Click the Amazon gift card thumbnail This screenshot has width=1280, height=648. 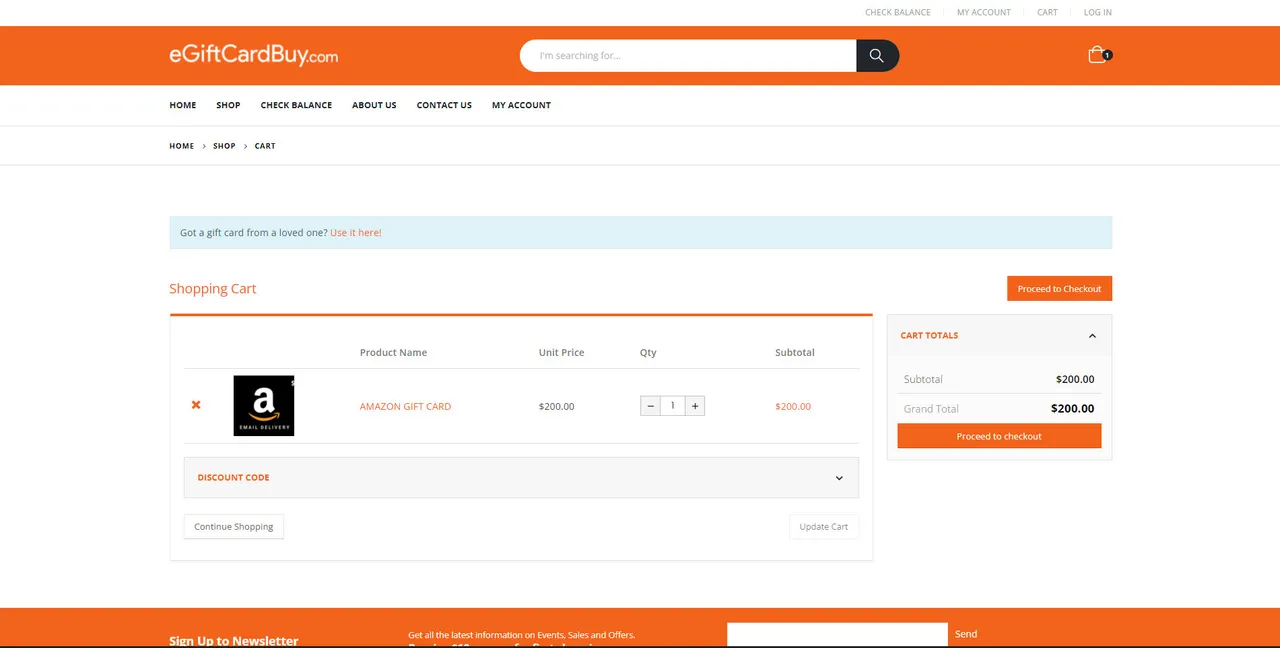(264, 406)
